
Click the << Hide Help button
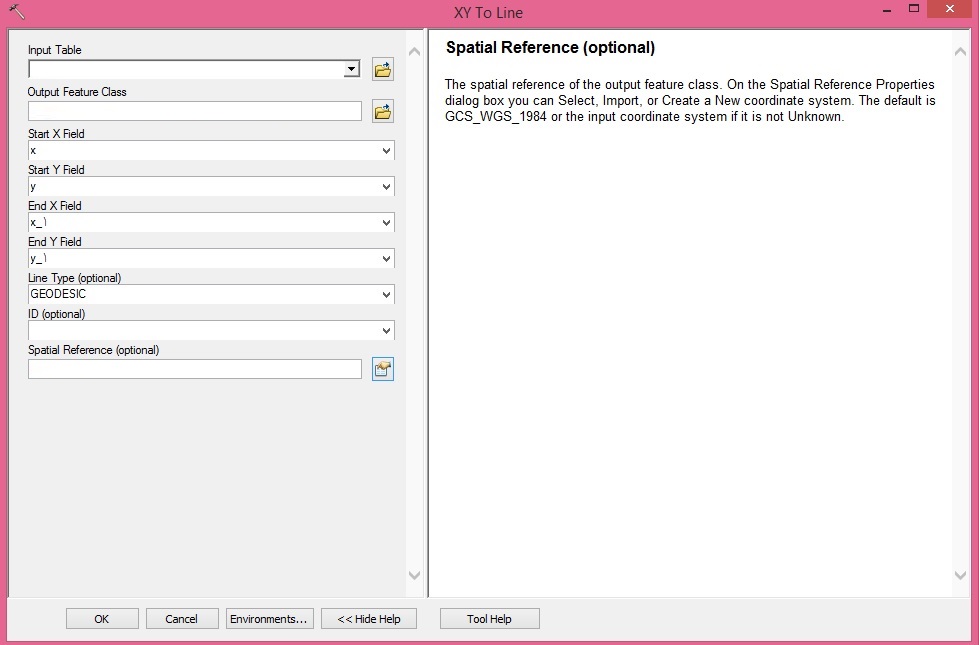click(x=369, y=619)
